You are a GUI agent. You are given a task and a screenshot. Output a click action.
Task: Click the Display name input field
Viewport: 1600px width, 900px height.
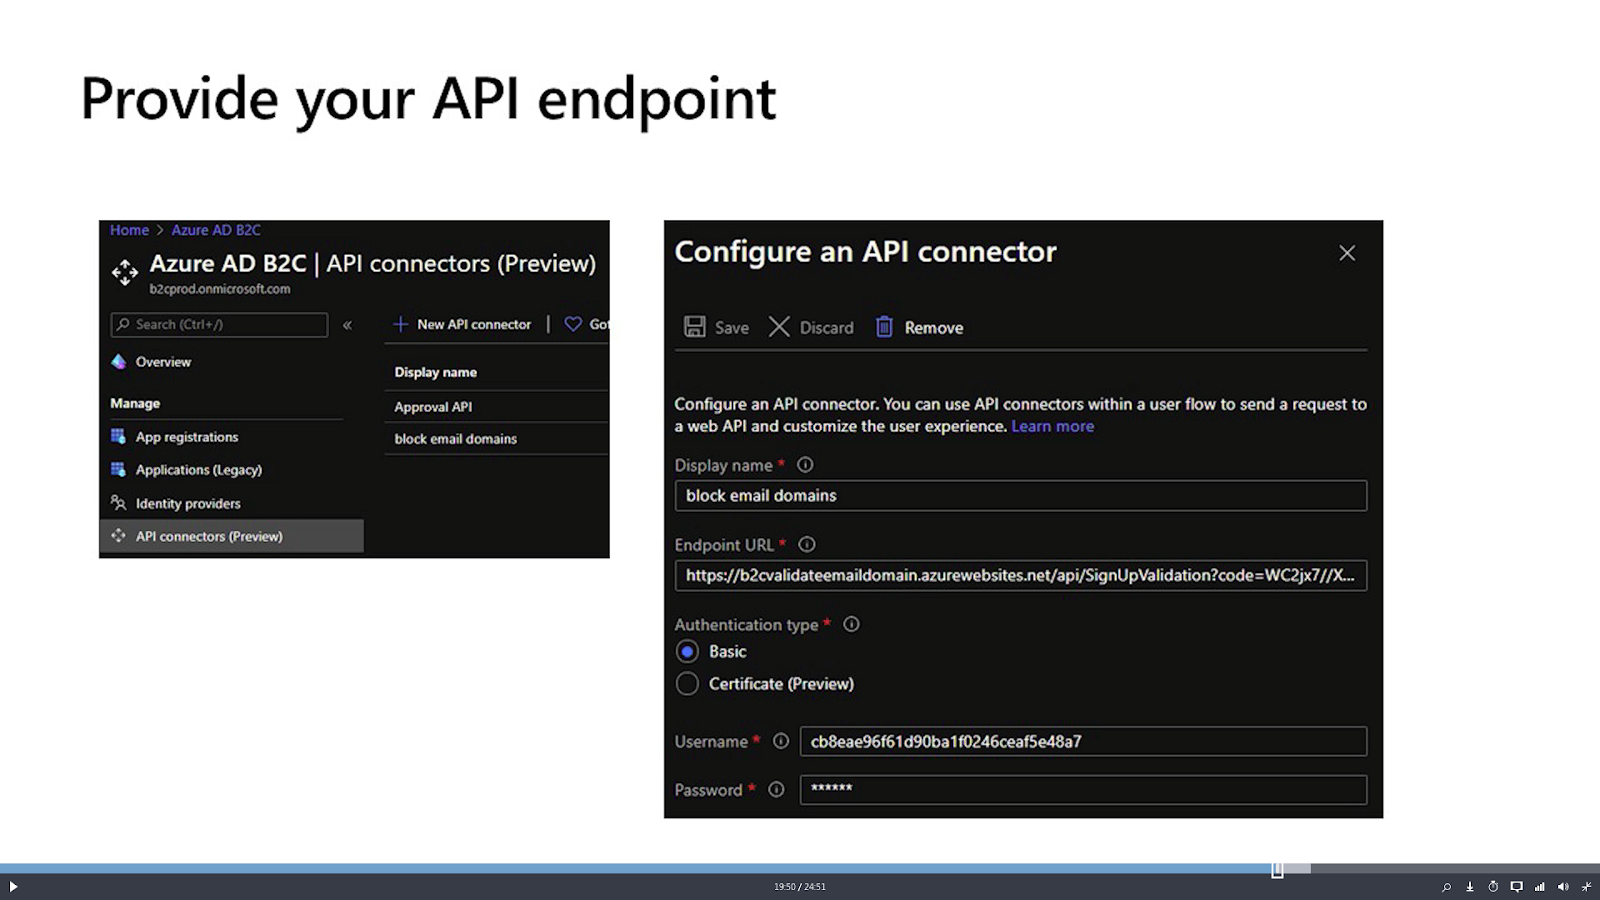(x=1021, y=496)
